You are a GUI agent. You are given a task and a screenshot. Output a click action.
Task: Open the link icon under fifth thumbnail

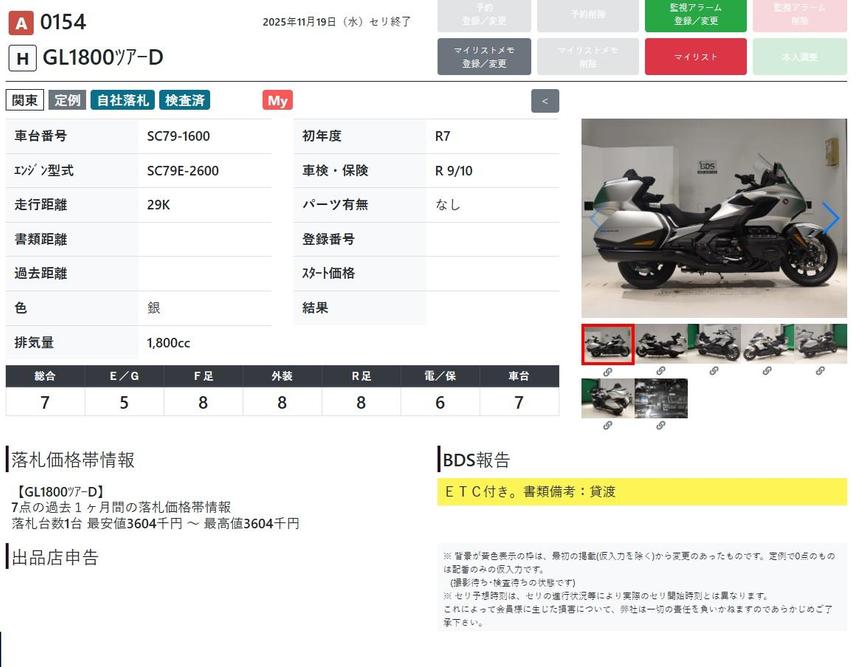coord(820,371)
